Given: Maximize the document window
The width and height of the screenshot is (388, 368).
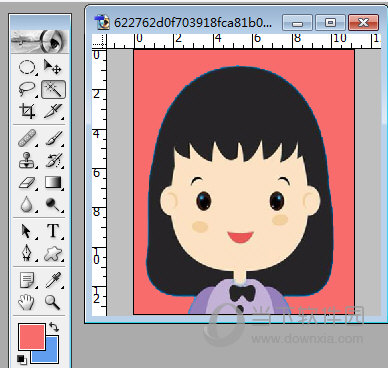Looking at the screenshot, I should pos(330,23).
